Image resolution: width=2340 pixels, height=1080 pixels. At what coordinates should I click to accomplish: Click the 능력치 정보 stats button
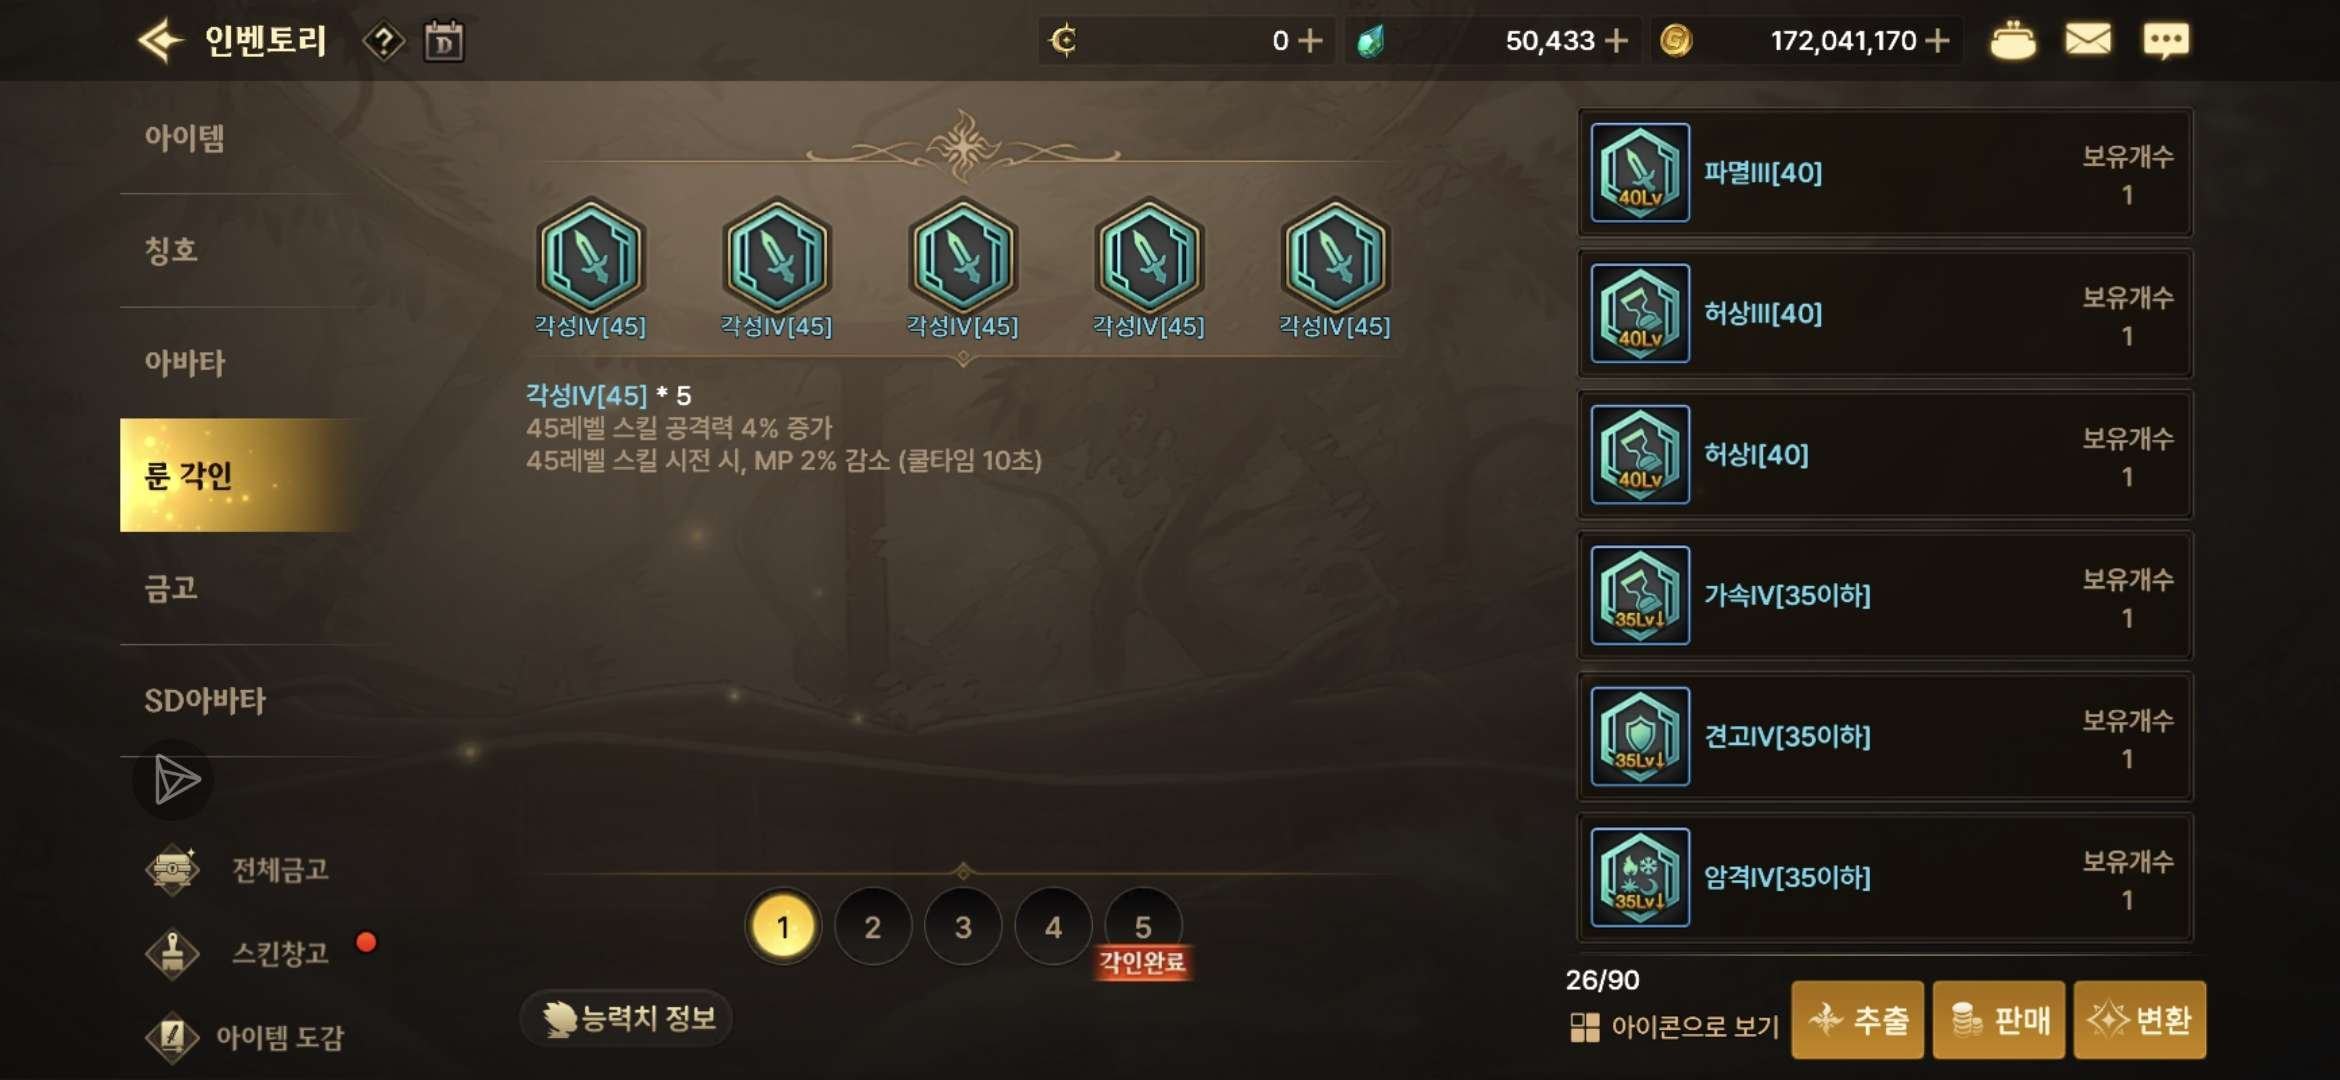627,1019
